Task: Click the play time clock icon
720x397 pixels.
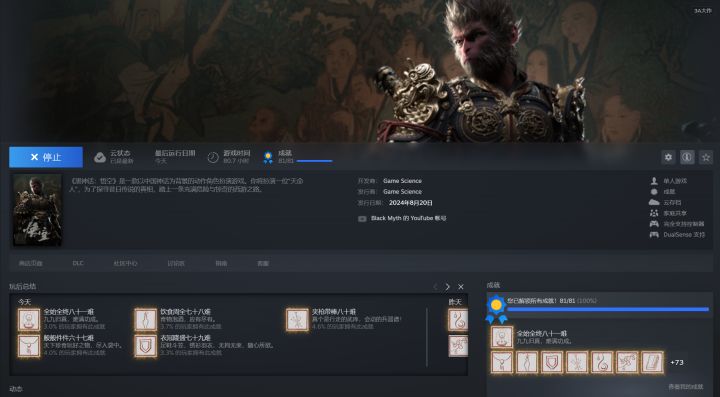Action: point(213,157)
